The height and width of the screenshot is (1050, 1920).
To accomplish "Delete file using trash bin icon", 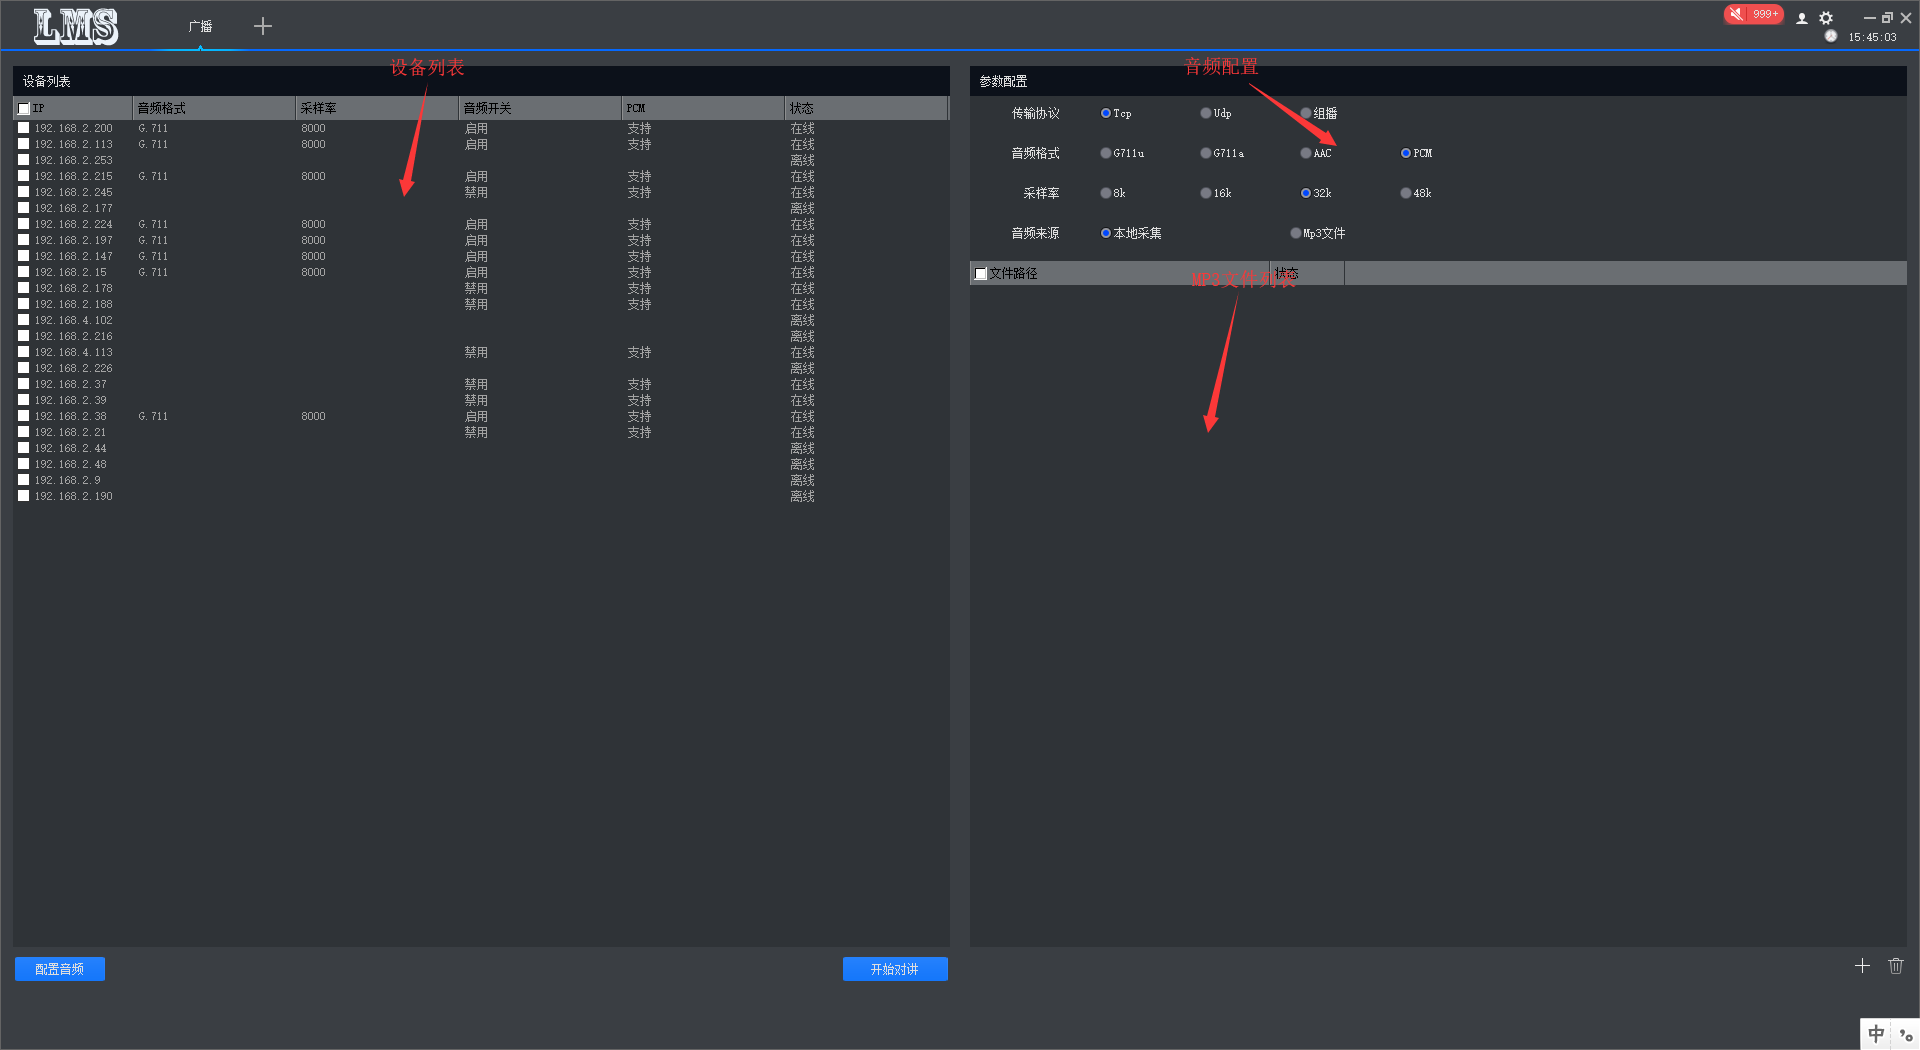I will [1896, 966].
